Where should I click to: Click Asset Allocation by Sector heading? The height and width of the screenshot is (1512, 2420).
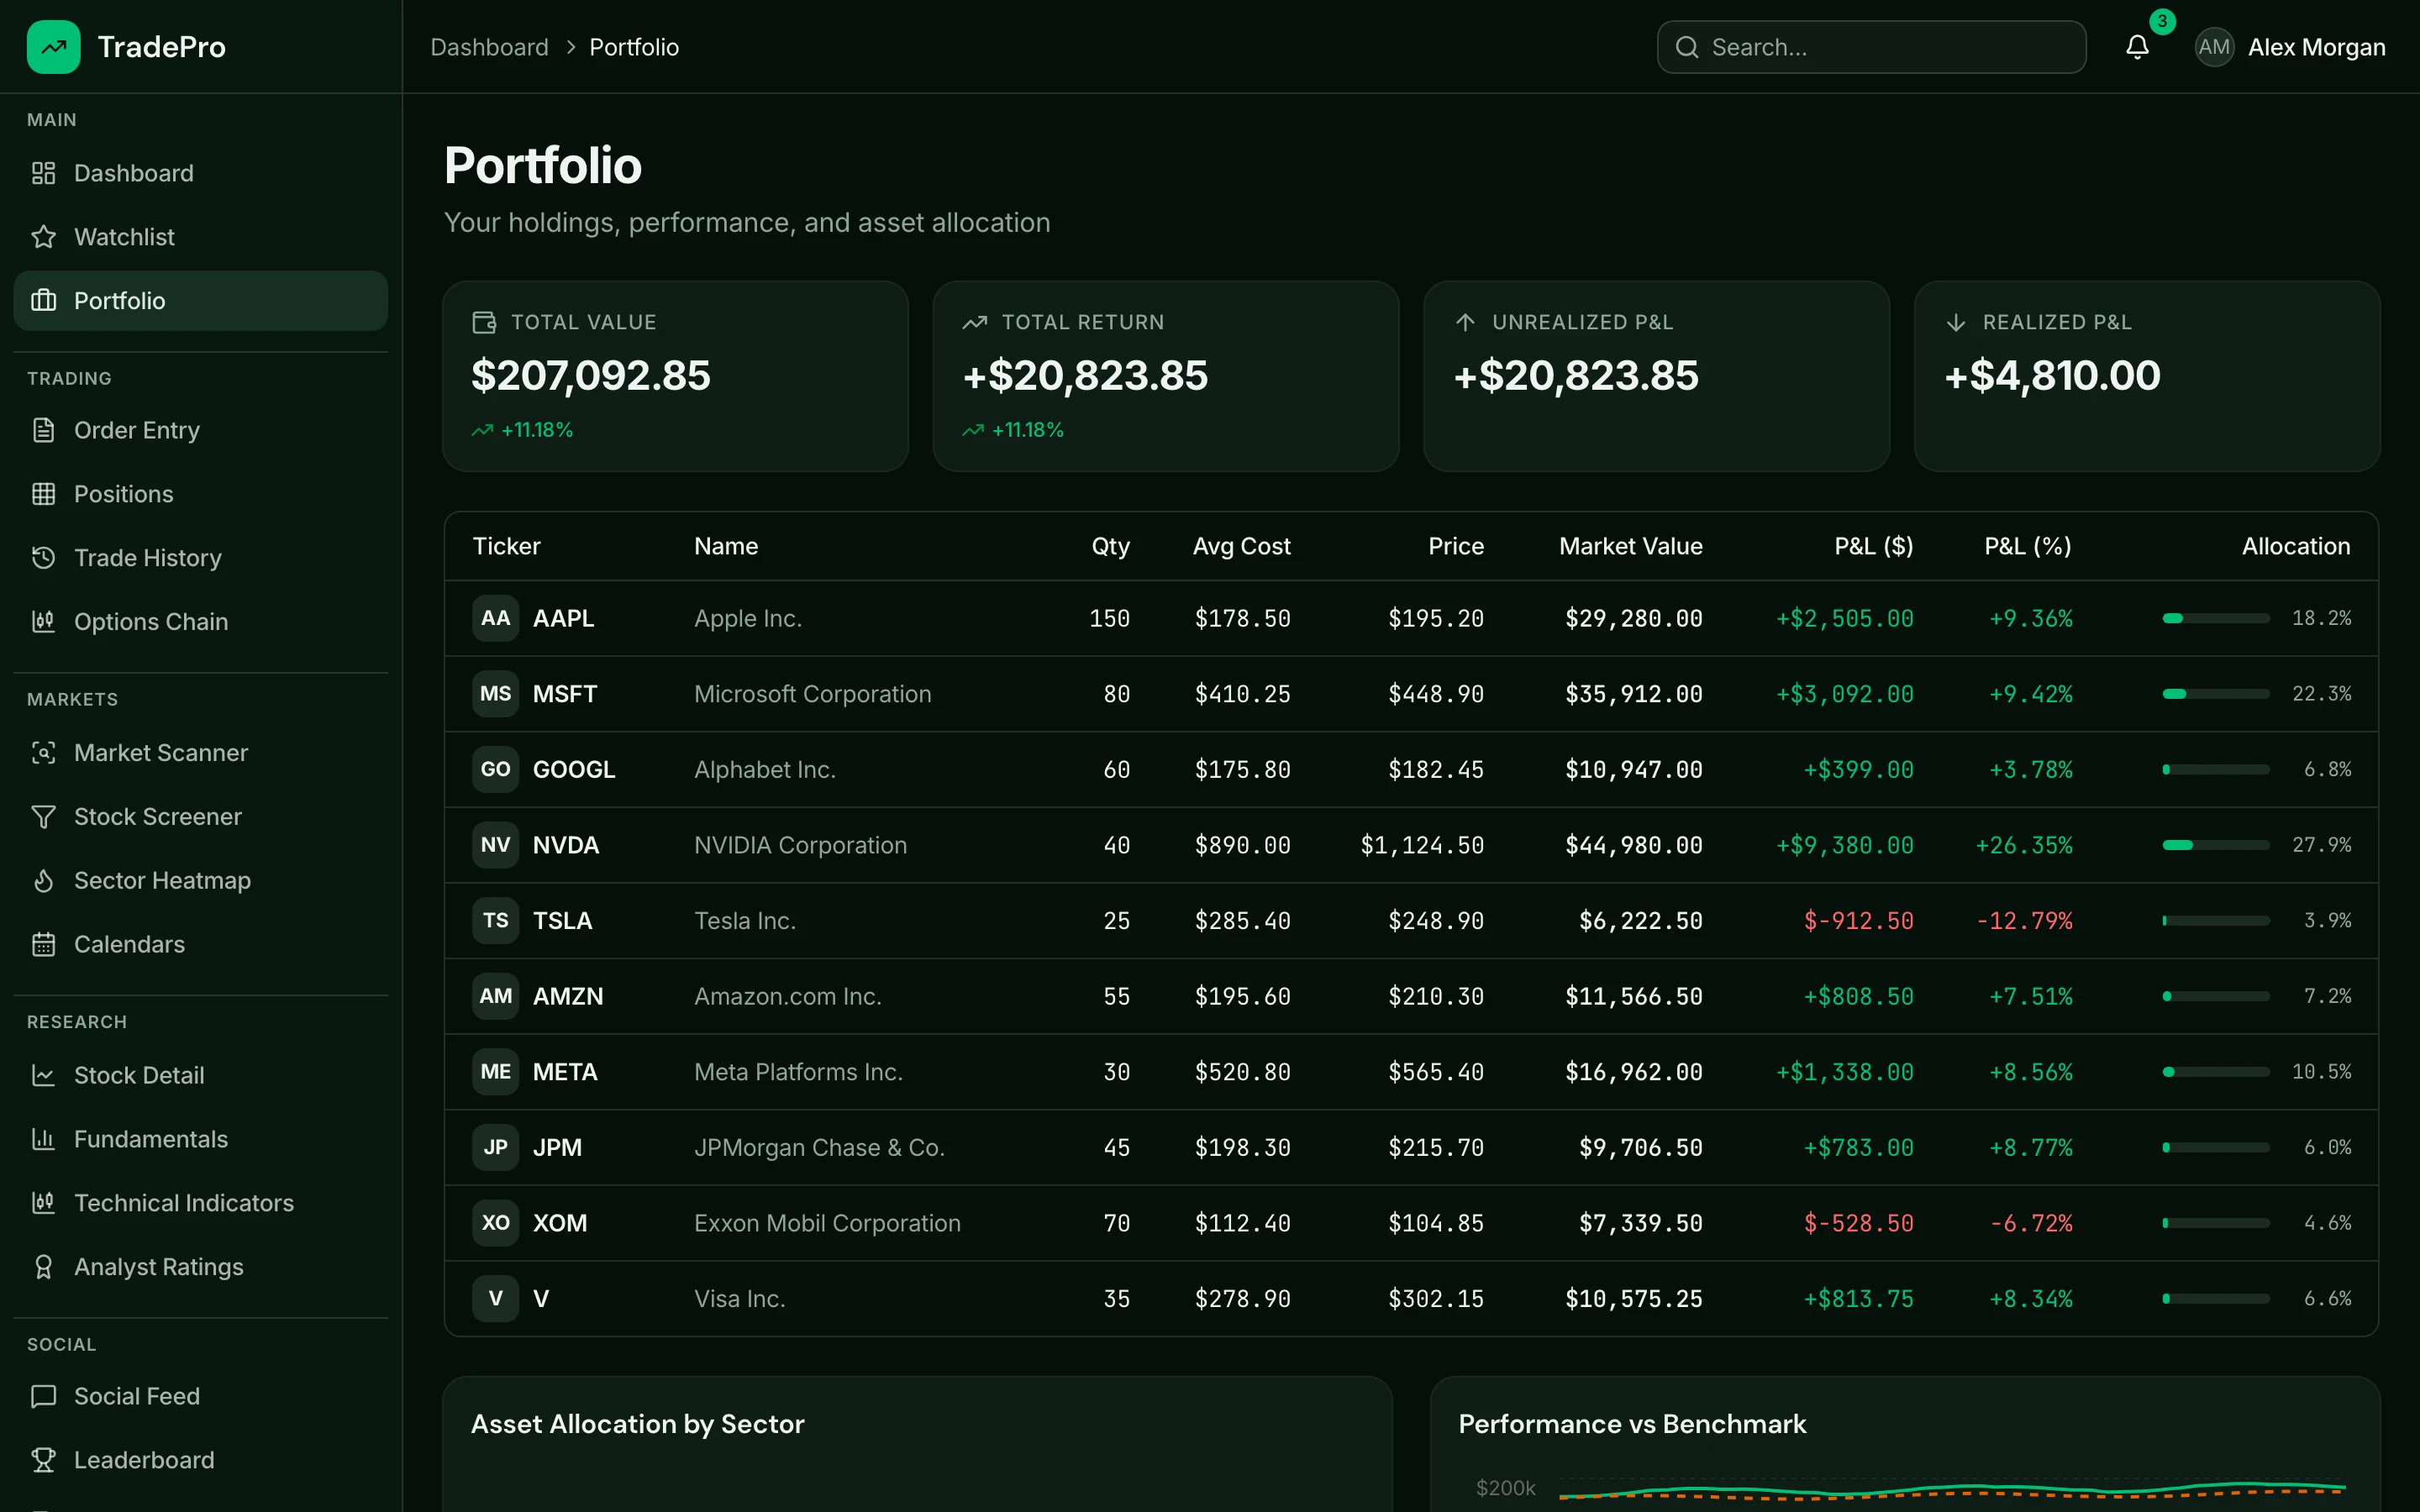tap(637, 1424)
